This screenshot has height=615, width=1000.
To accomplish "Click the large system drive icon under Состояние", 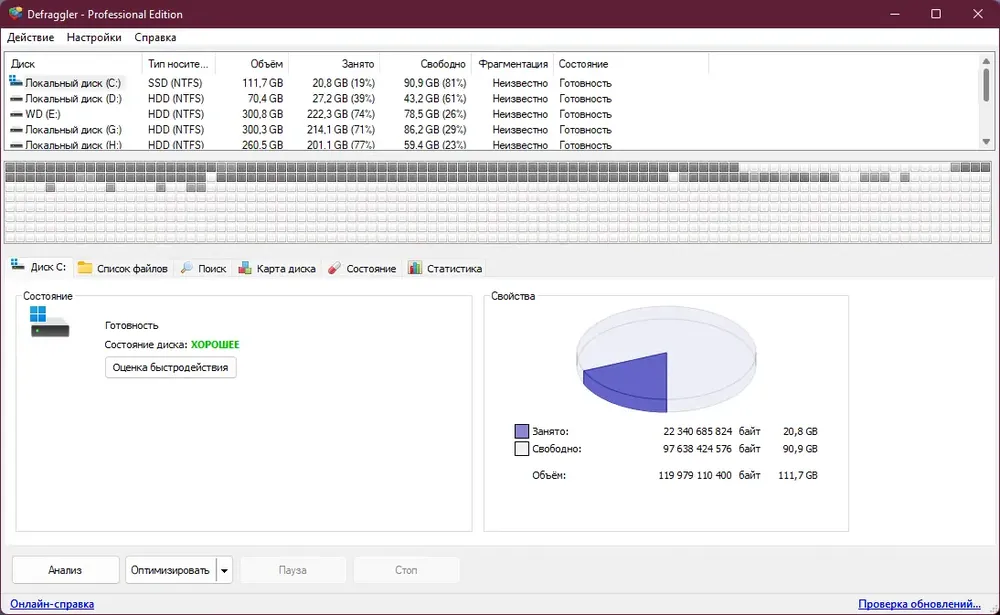I will (x=49, y=322).
